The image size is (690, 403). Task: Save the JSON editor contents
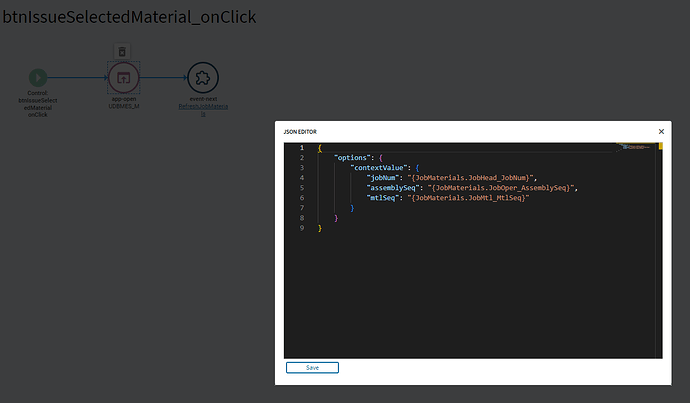pyautogui.click(x=312, y=368)
